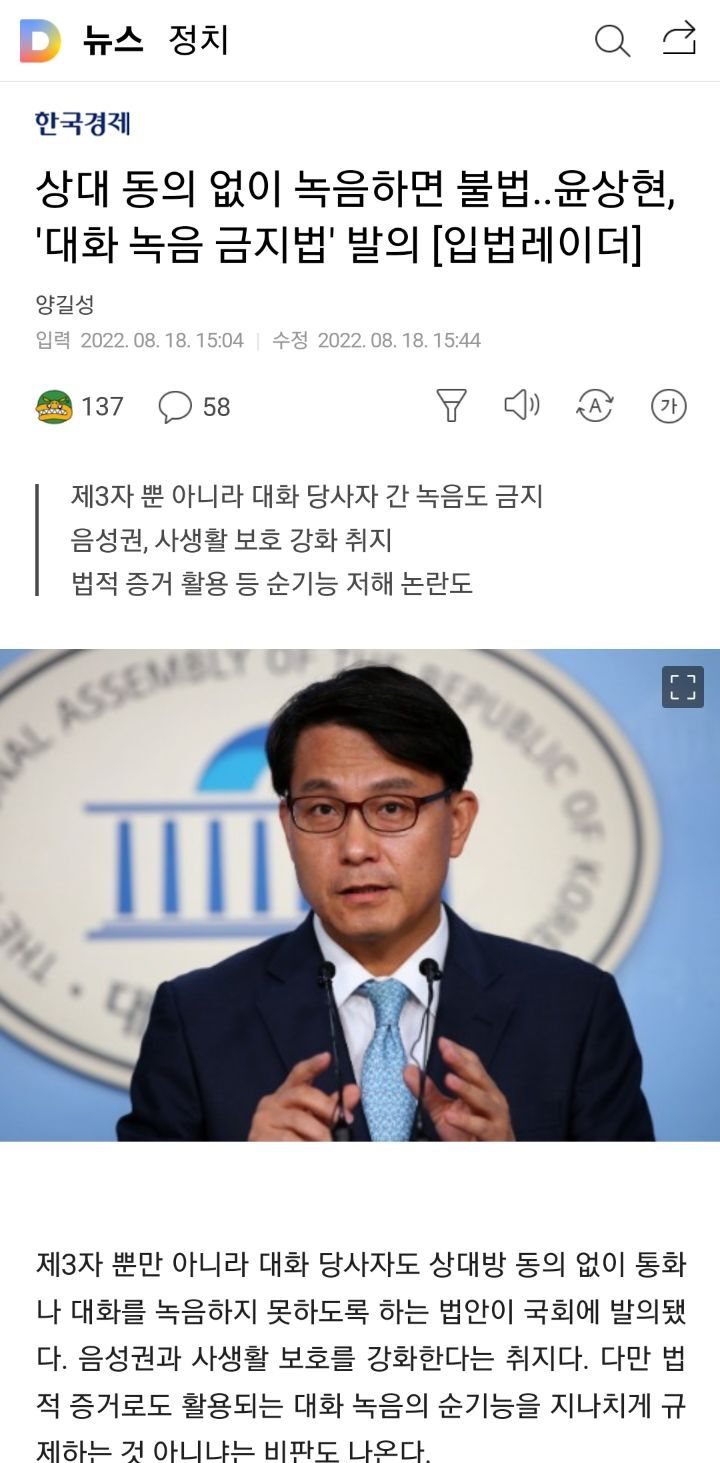Open the 한국경제 publisher link
720x1463 pixels.
83,124
